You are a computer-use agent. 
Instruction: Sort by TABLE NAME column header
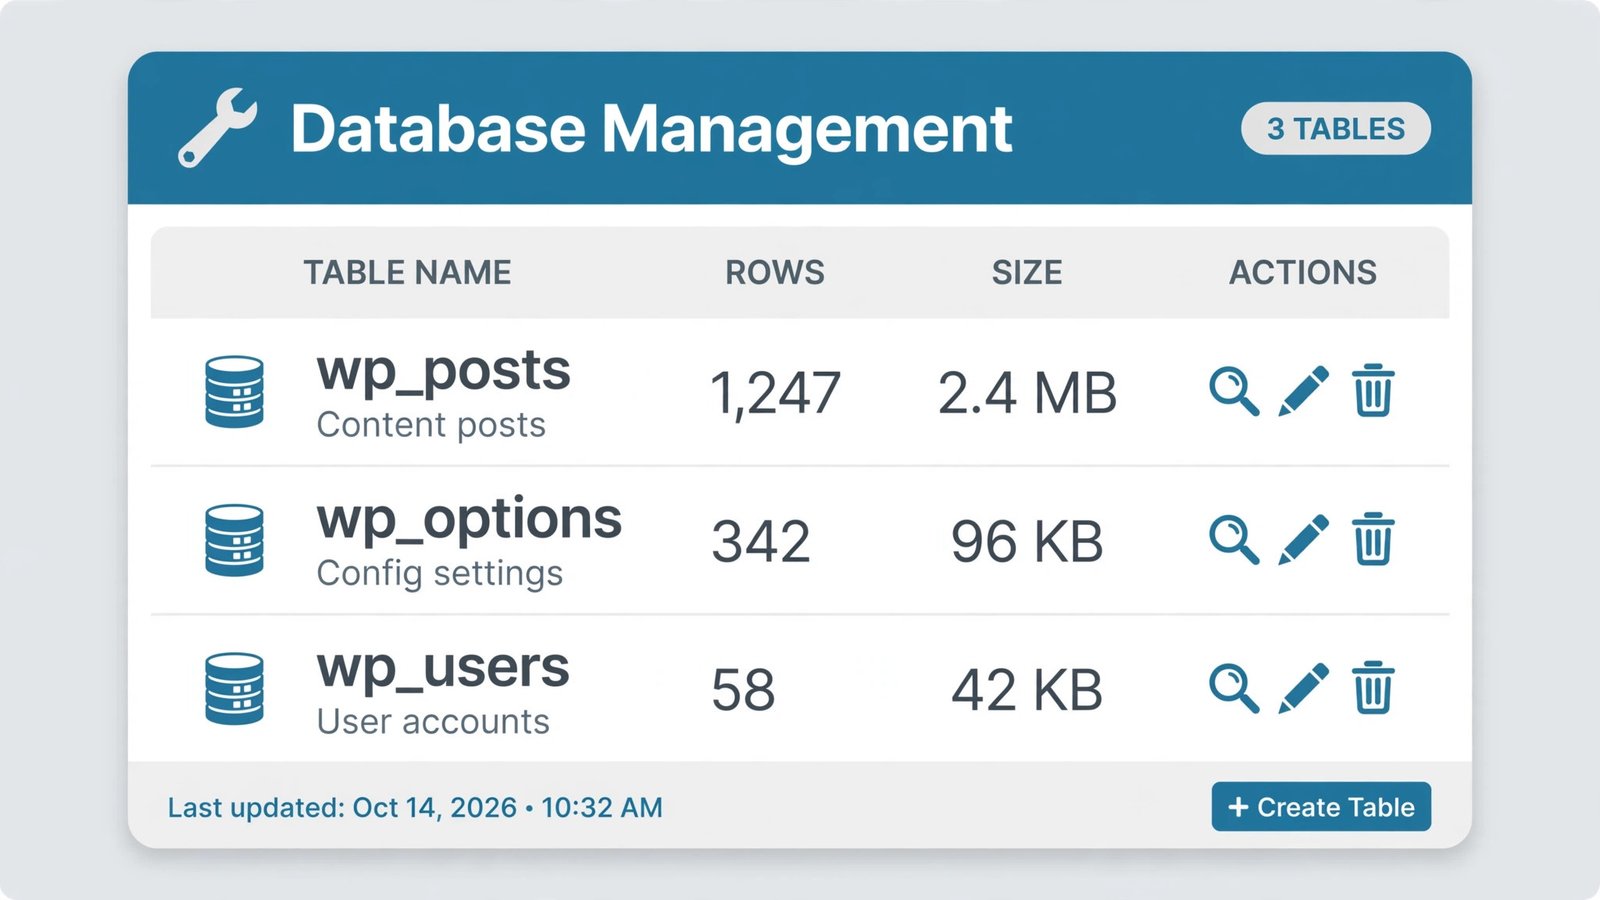pyautogui.click(x=407, y=272)
